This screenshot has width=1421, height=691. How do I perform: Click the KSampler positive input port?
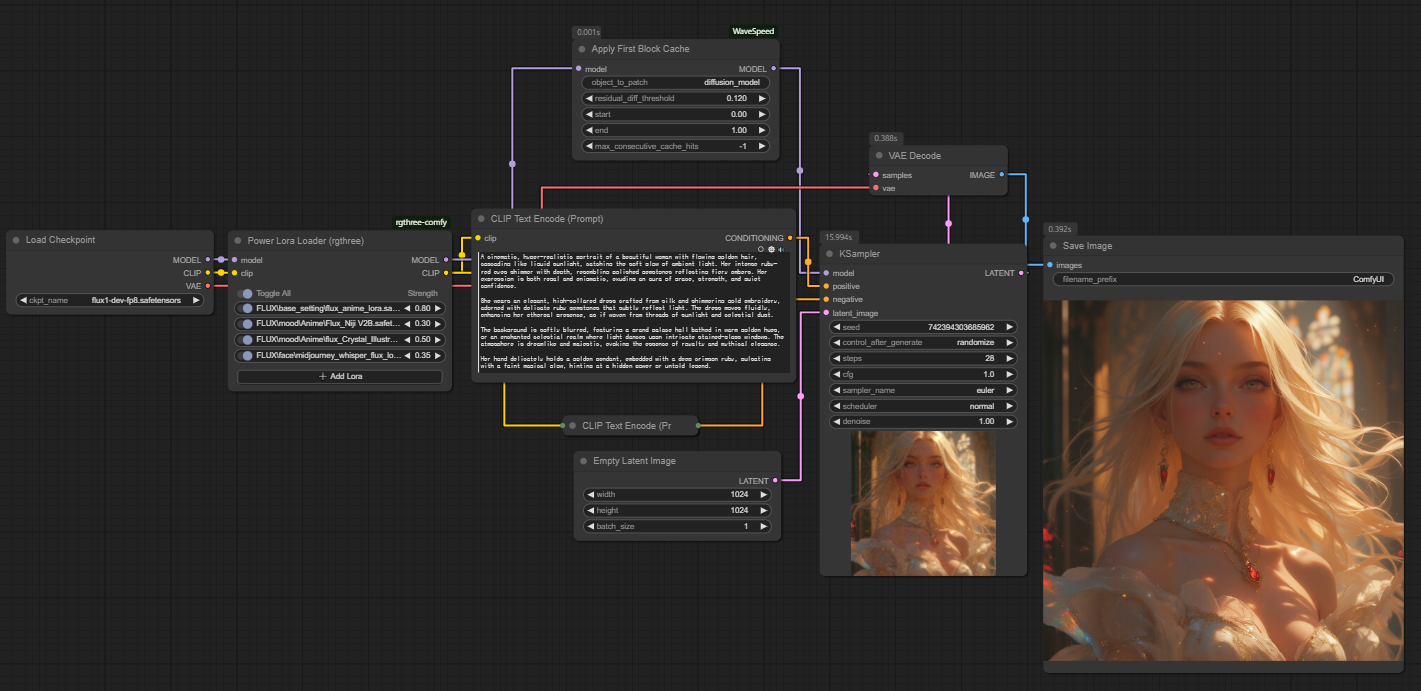tap(826, 286)
